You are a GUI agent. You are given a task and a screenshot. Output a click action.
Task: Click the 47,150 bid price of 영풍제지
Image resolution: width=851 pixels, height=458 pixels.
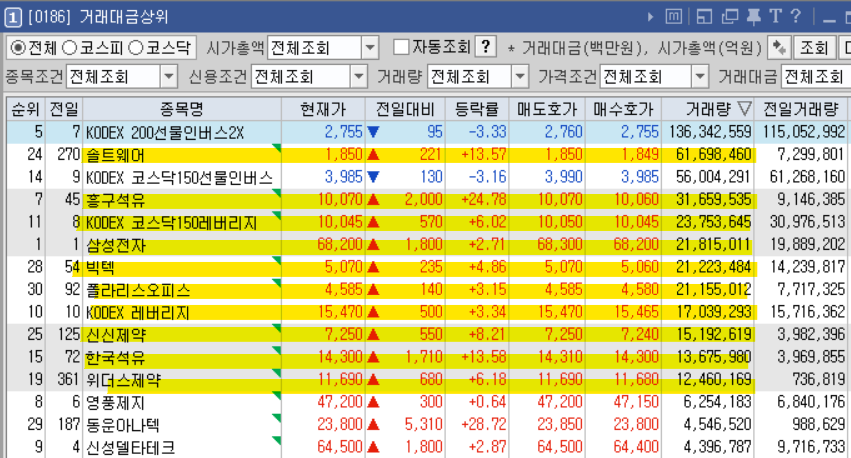[x=636, y=402]
